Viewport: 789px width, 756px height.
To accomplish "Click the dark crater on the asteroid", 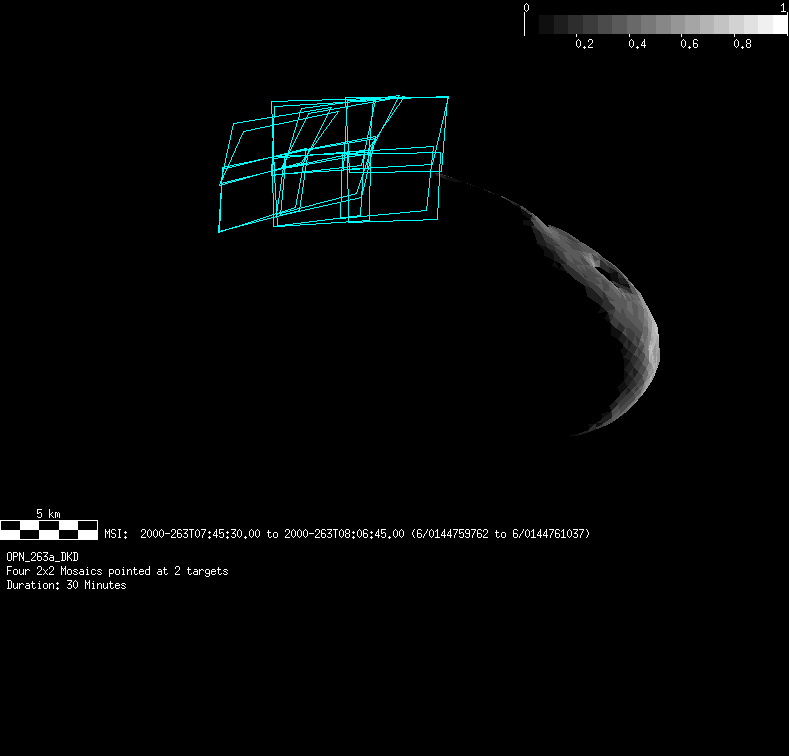I will click(606, 267).
